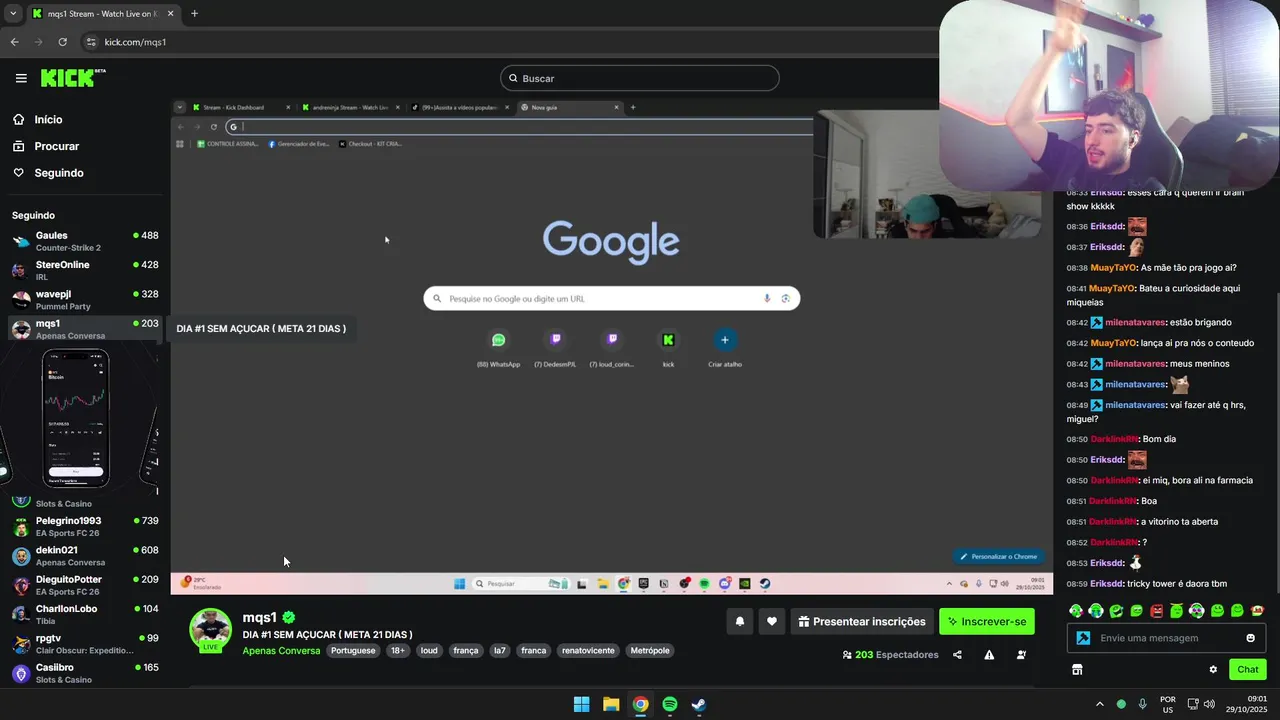Open the Kick hamburger sidebar menu
This screenshot has height=720, width=1280.
(21, 78)
